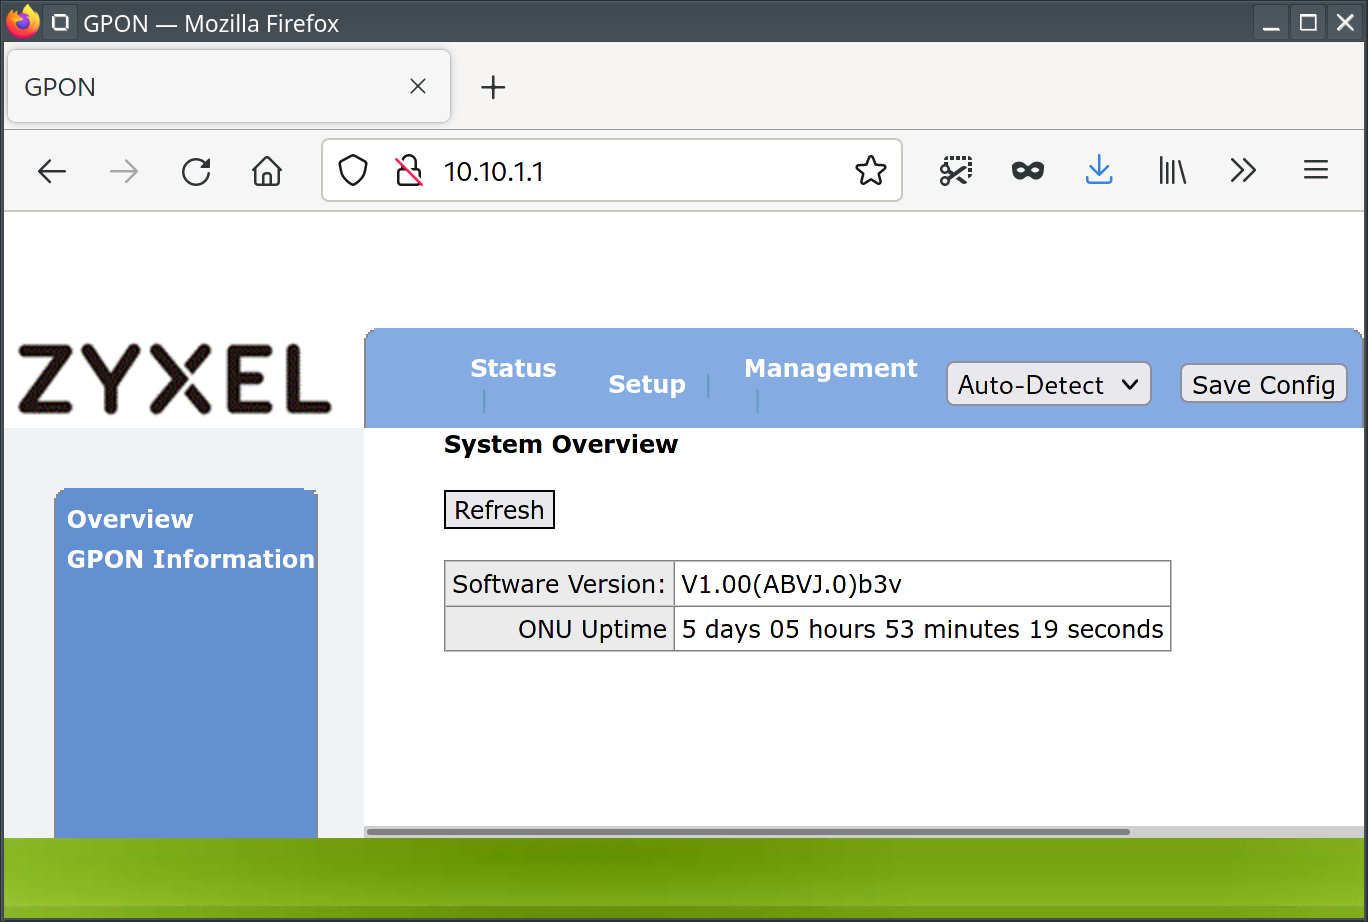1368x922 pixels.
Task: Expand the Auto-Detect language dropdown
Action: pos(1048,385)
